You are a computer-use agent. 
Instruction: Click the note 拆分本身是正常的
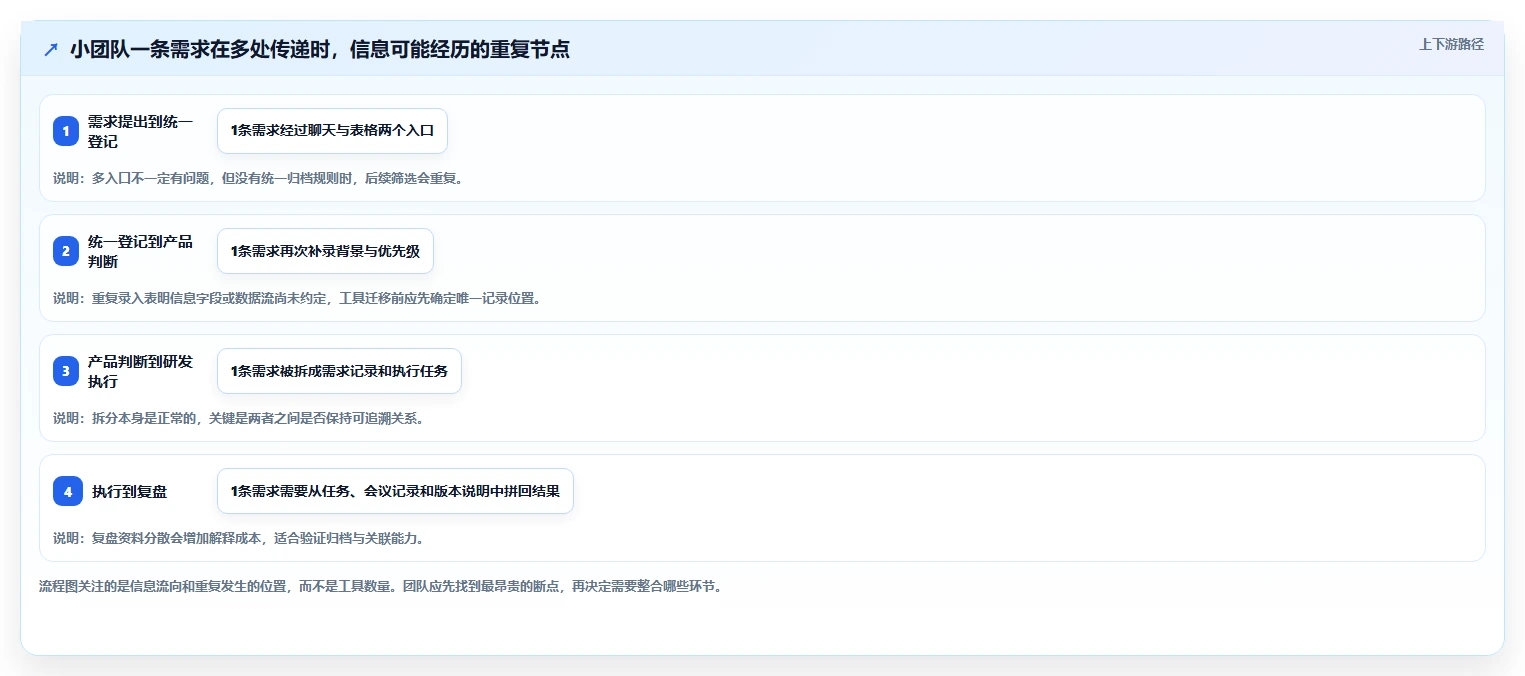(x=239, y=418)
